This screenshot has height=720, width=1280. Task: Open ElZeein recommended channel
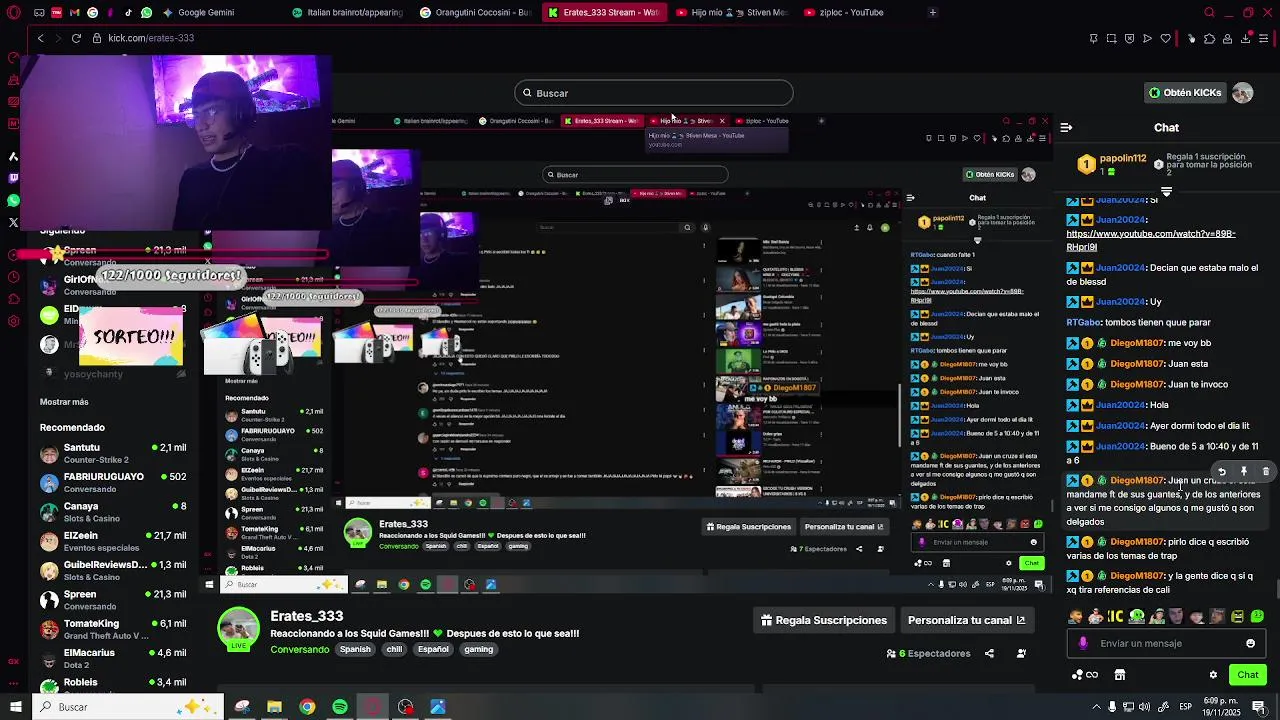coord(112,541)
